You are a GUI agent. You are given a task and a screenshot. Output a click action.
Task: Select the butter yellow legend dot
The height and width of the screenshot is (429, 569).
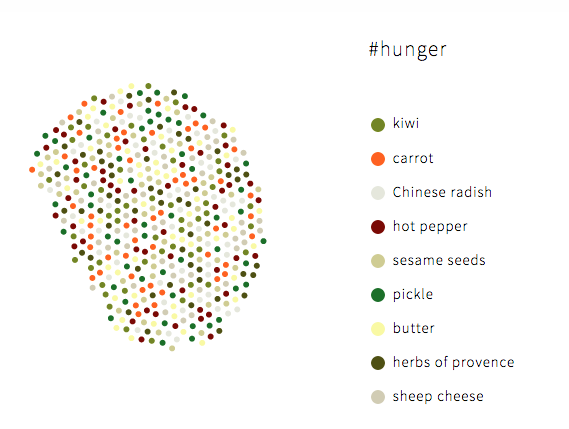click(378, 329)
